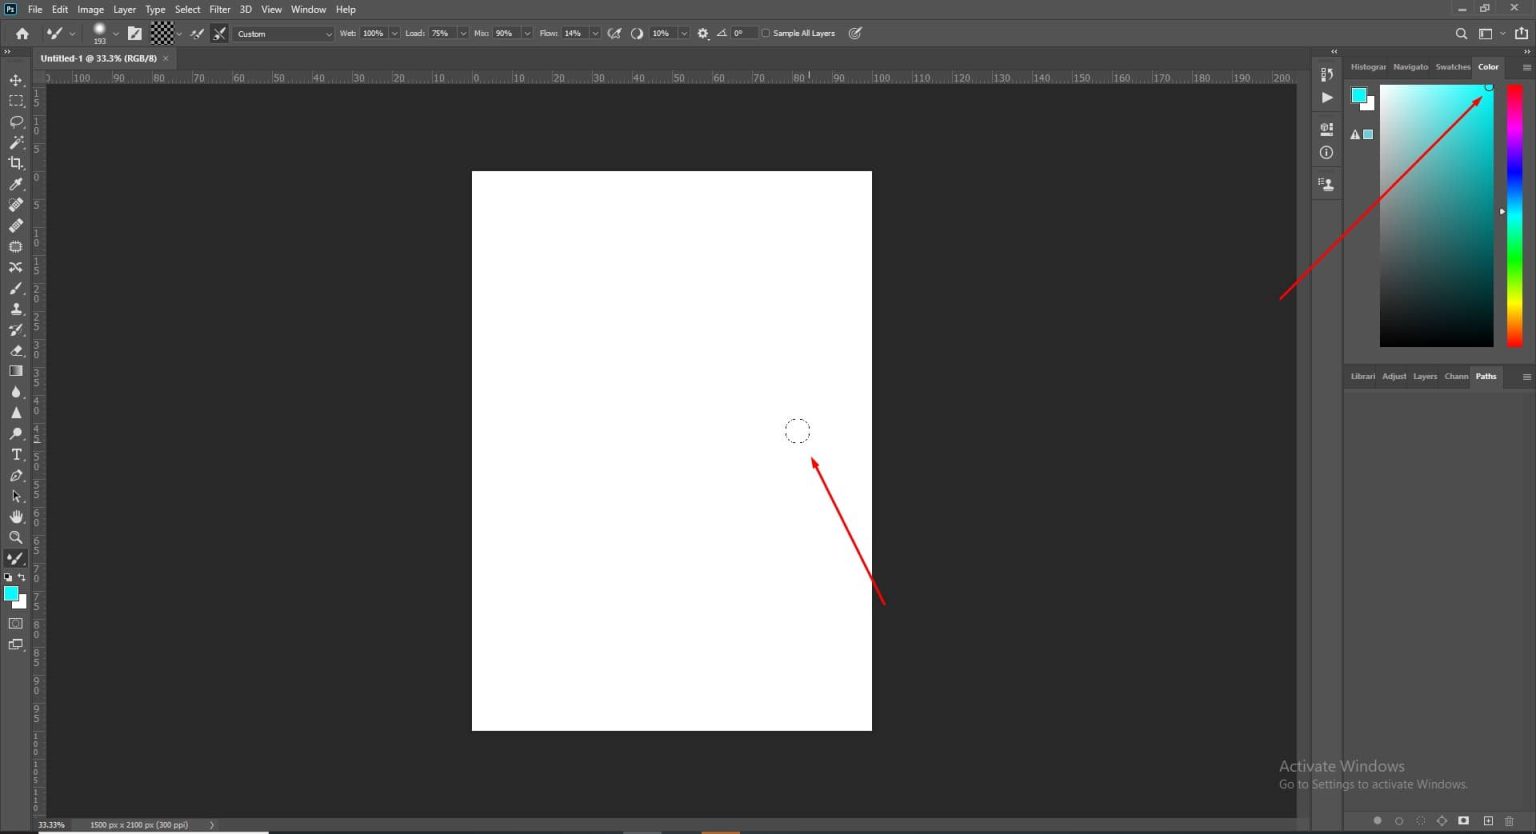Switch to default foreground and background colors

click(7, 577)
